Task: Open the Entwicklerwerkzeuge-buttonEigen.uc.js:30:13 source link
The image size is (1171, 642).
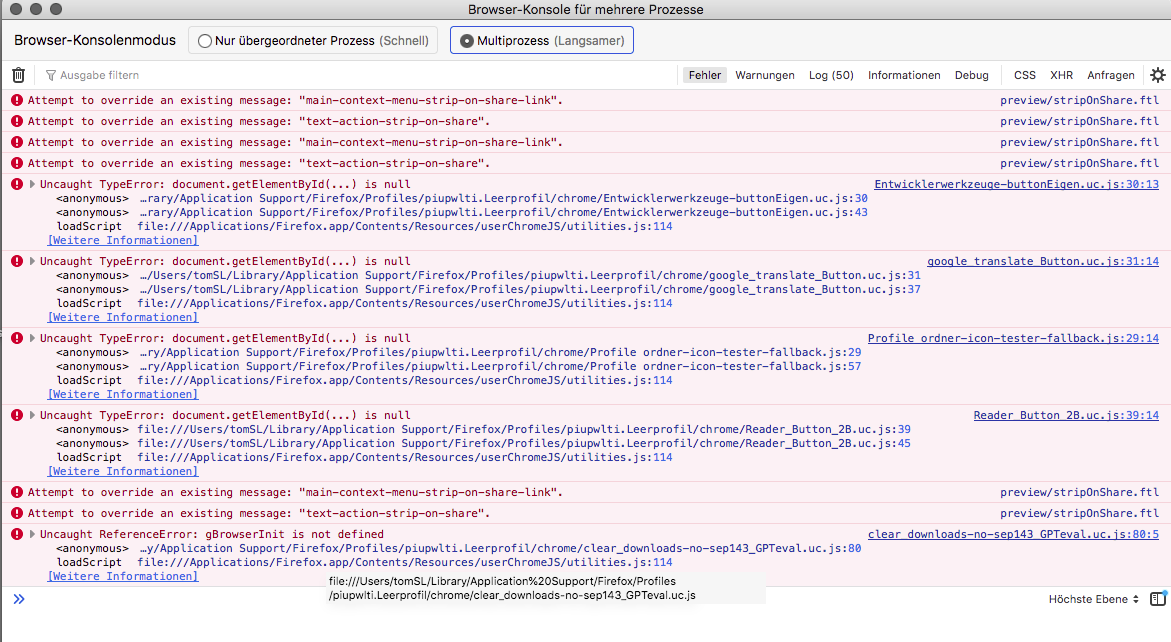Action: 1016,184
